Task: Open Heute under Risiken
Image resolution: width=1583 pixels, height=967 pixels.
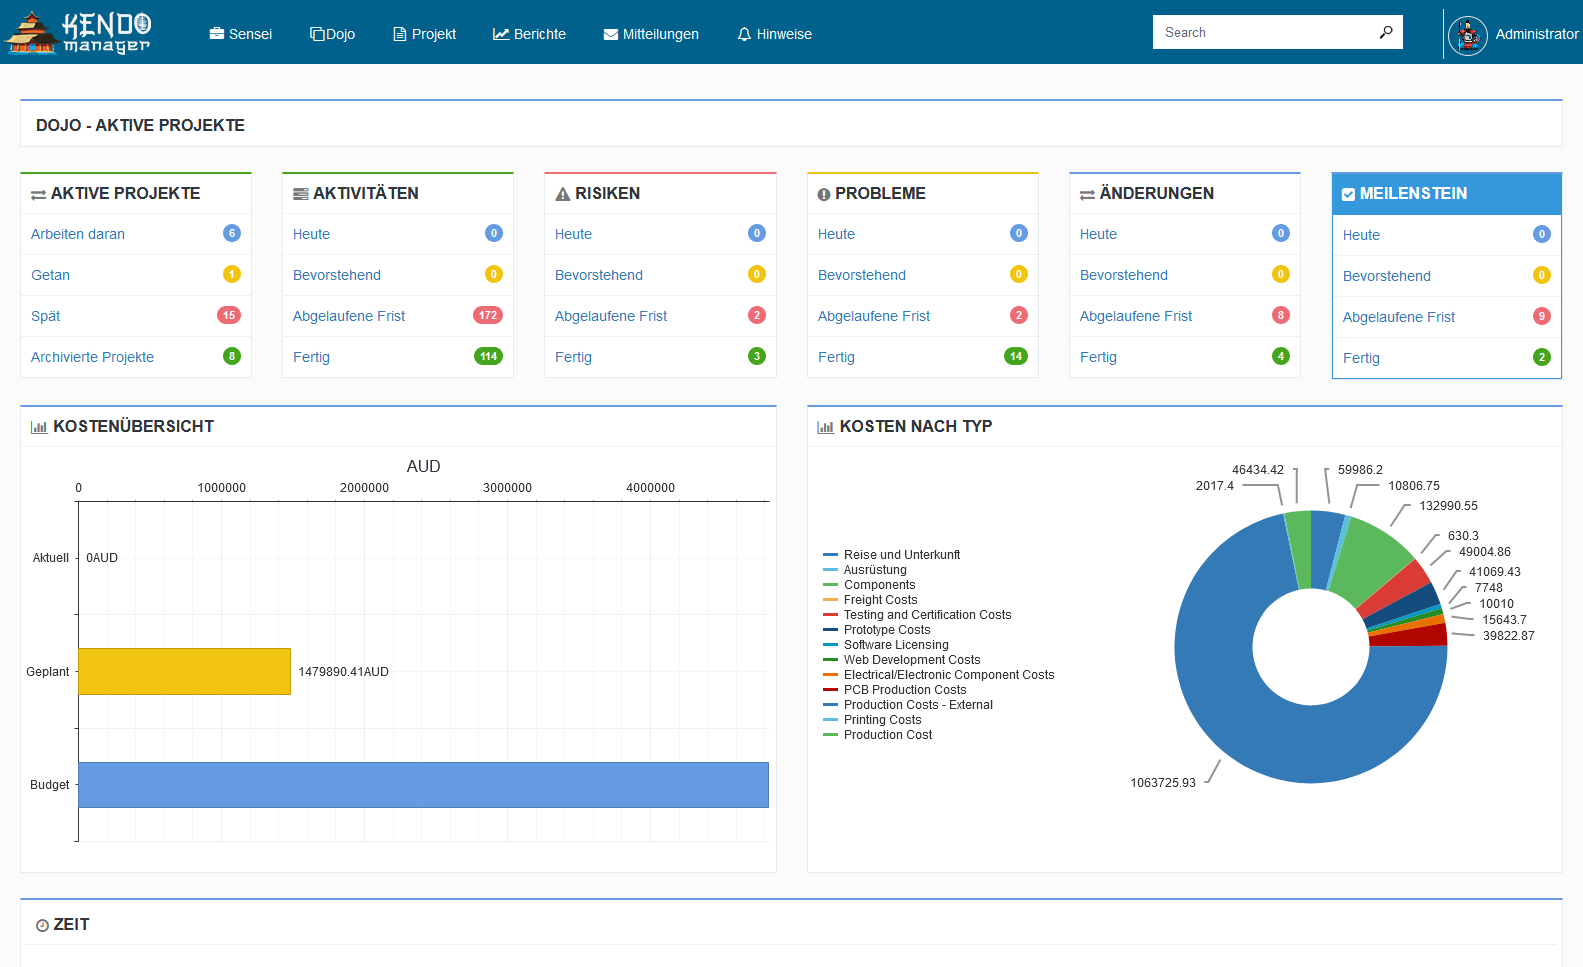Action: pos(573,234)
